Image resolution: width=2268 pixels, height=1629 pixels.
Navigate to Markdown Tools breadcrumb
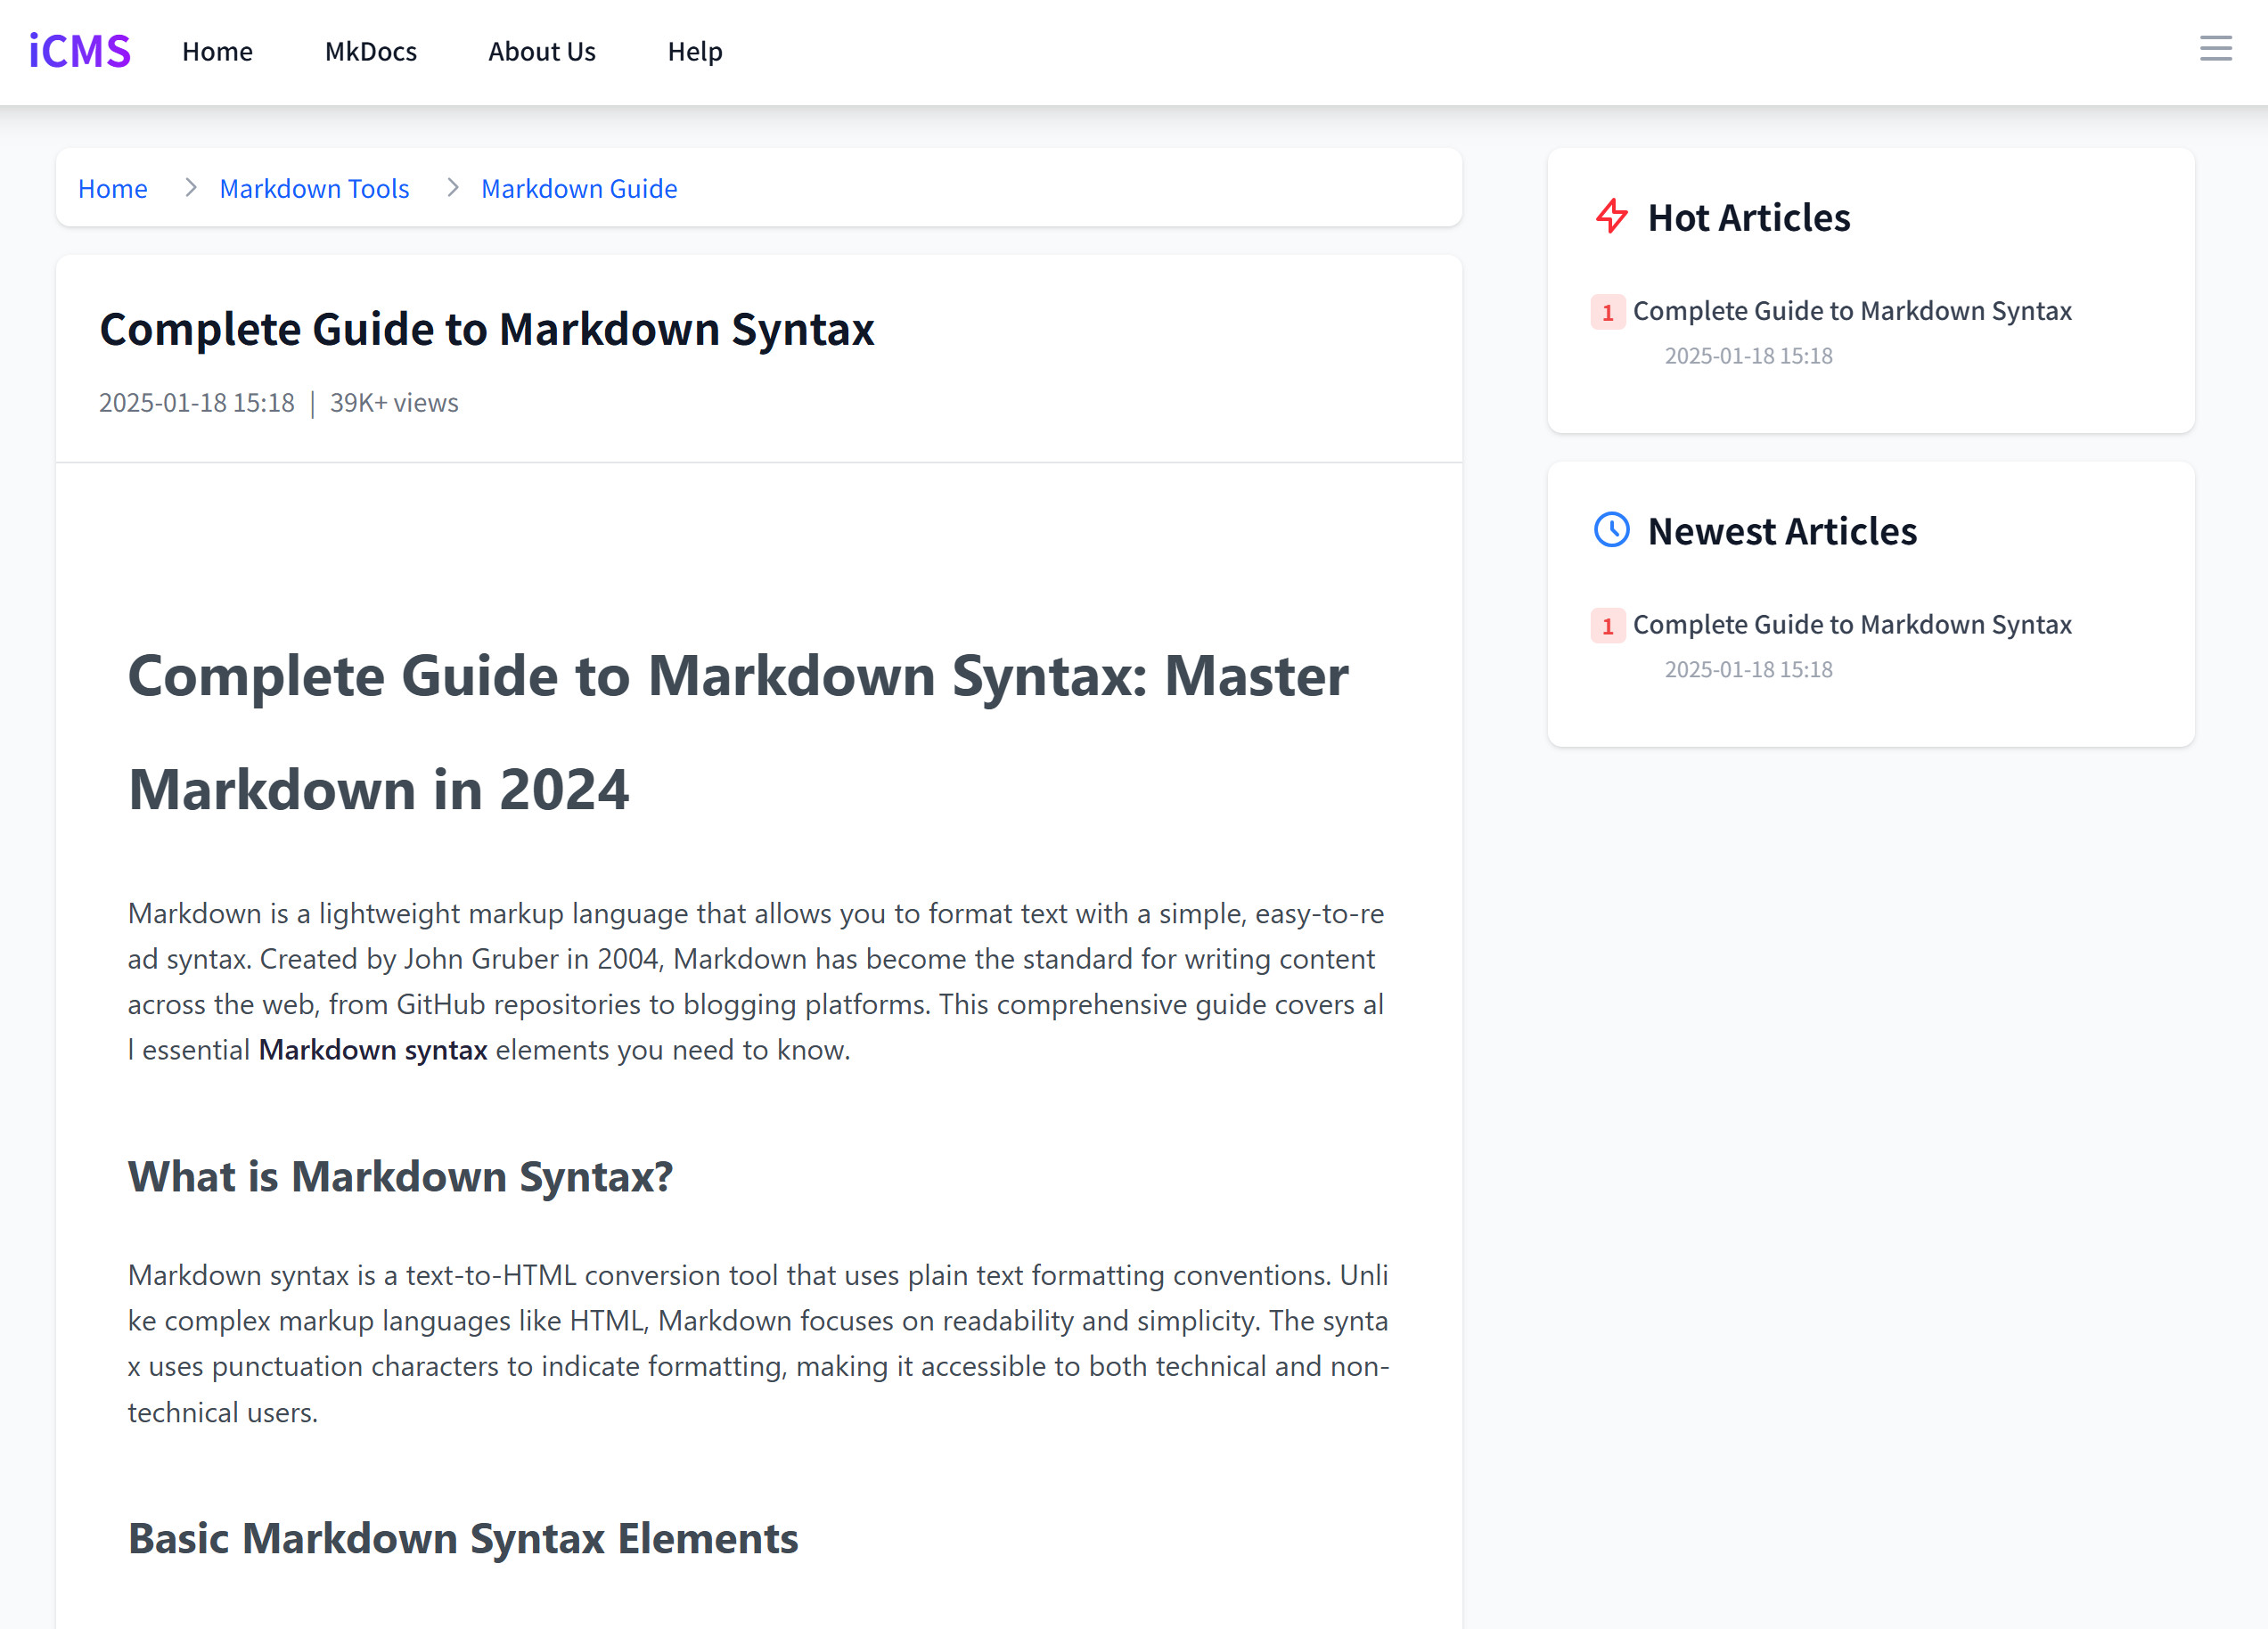tap(314, 188)
